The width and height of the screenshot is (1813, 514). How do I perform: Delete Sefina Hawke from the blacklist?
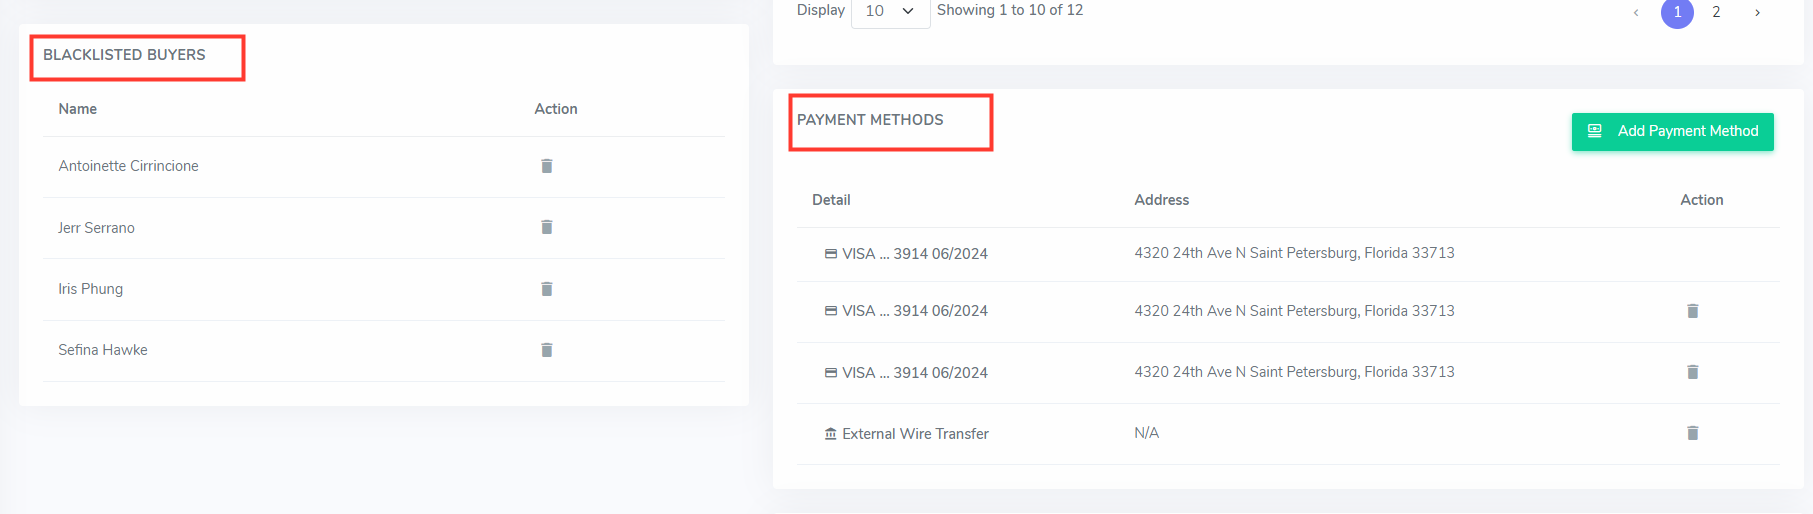[x=546, y=350]
